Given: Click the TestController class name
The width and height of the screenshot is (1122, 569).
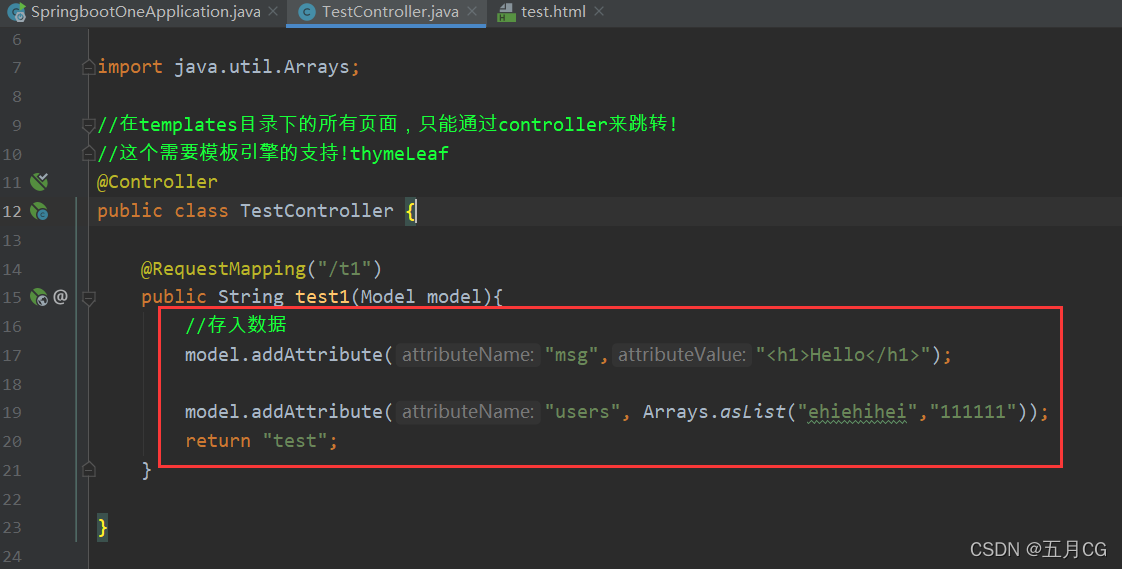Looking at the screenshot, I should coord(317,210).
